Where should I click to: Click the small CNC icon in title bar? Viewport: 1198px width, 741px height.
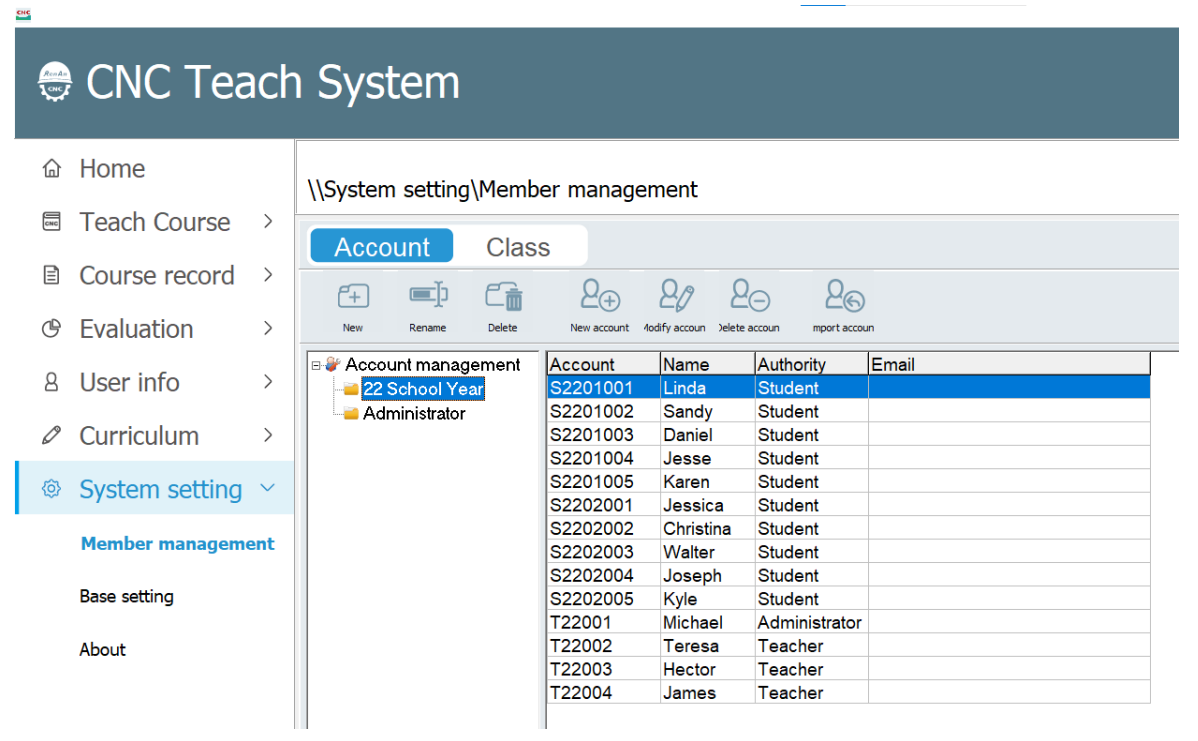23,14
